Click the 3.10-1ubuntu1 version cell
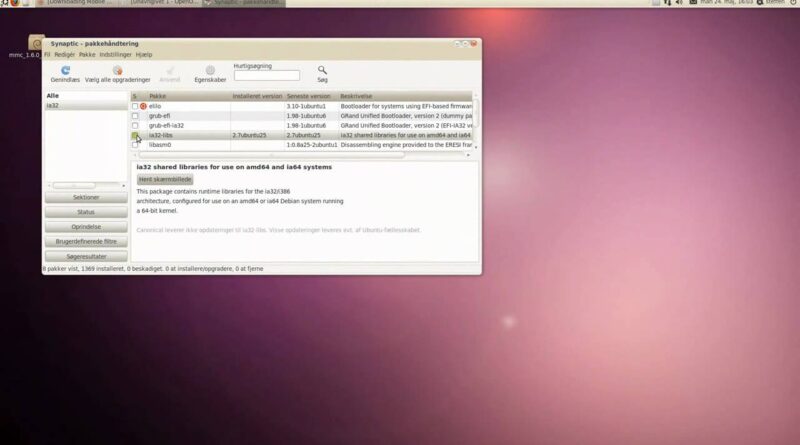 click(306, 106)
